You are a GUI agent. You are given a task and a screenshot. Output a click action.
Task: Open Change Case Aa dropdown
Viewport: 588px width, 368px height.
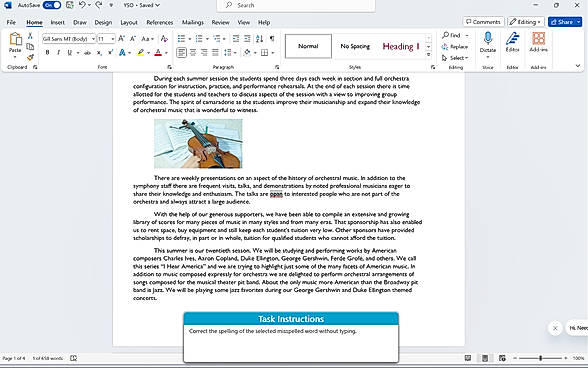click(x=147, y=39)
